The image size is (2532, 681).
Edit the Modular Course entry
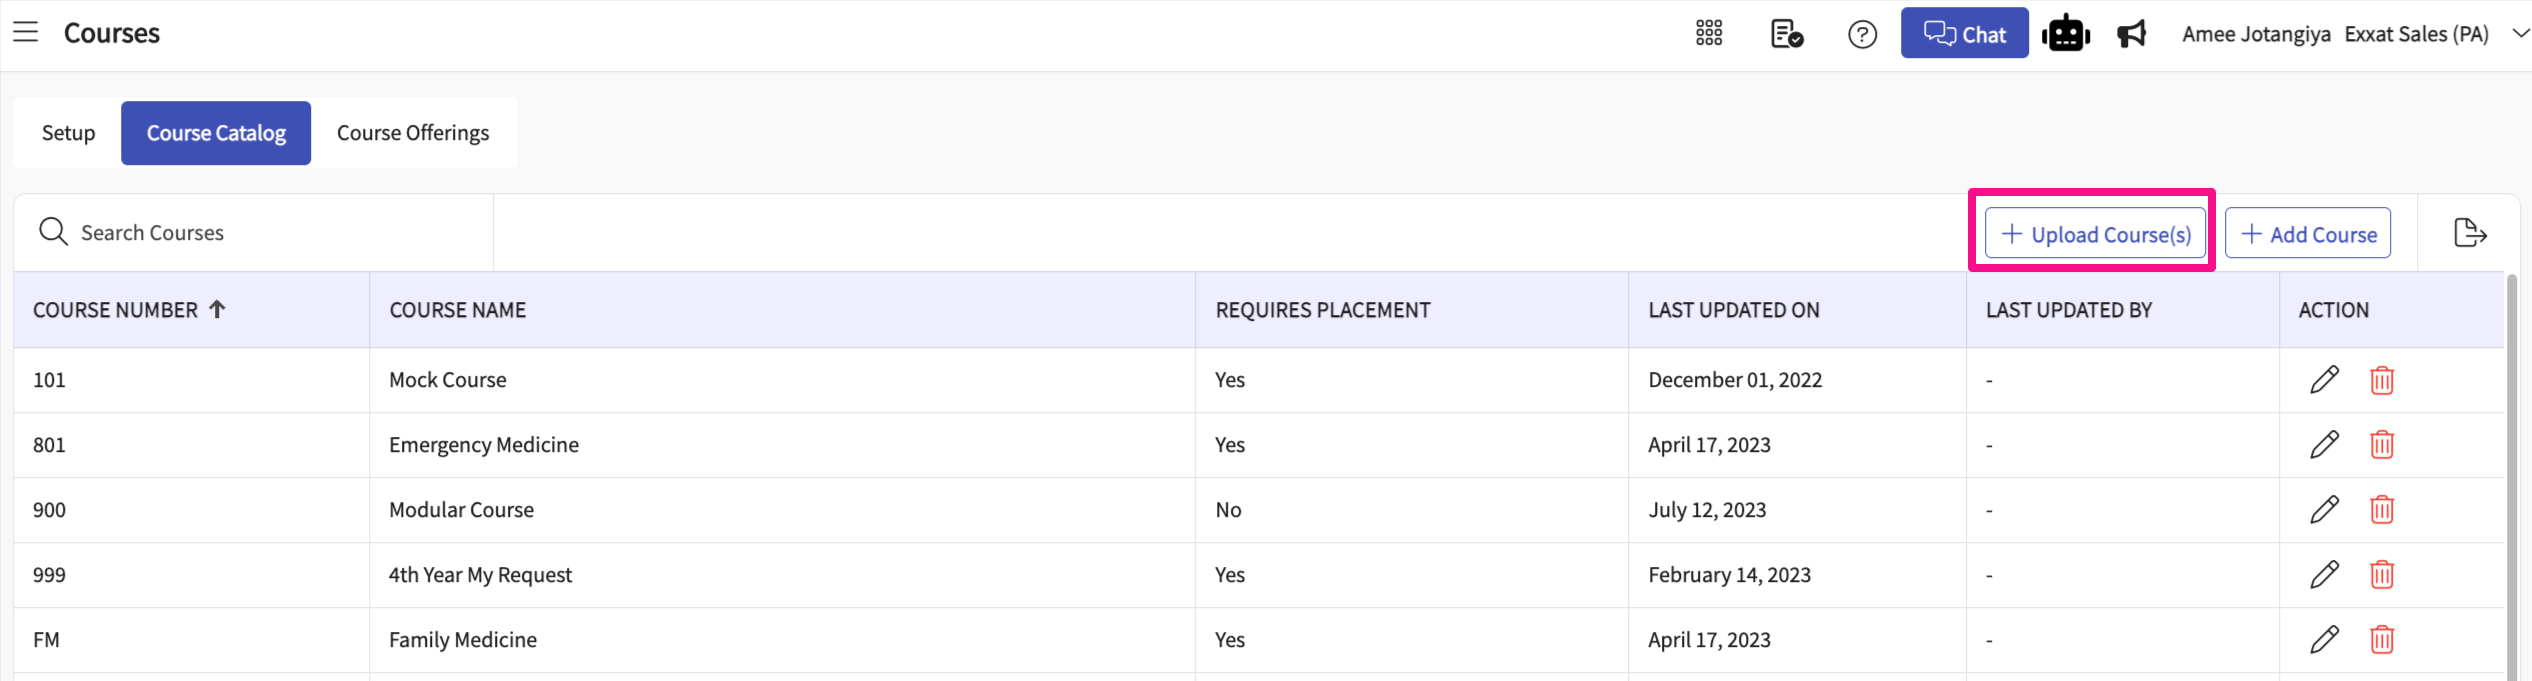(2324, 510)
